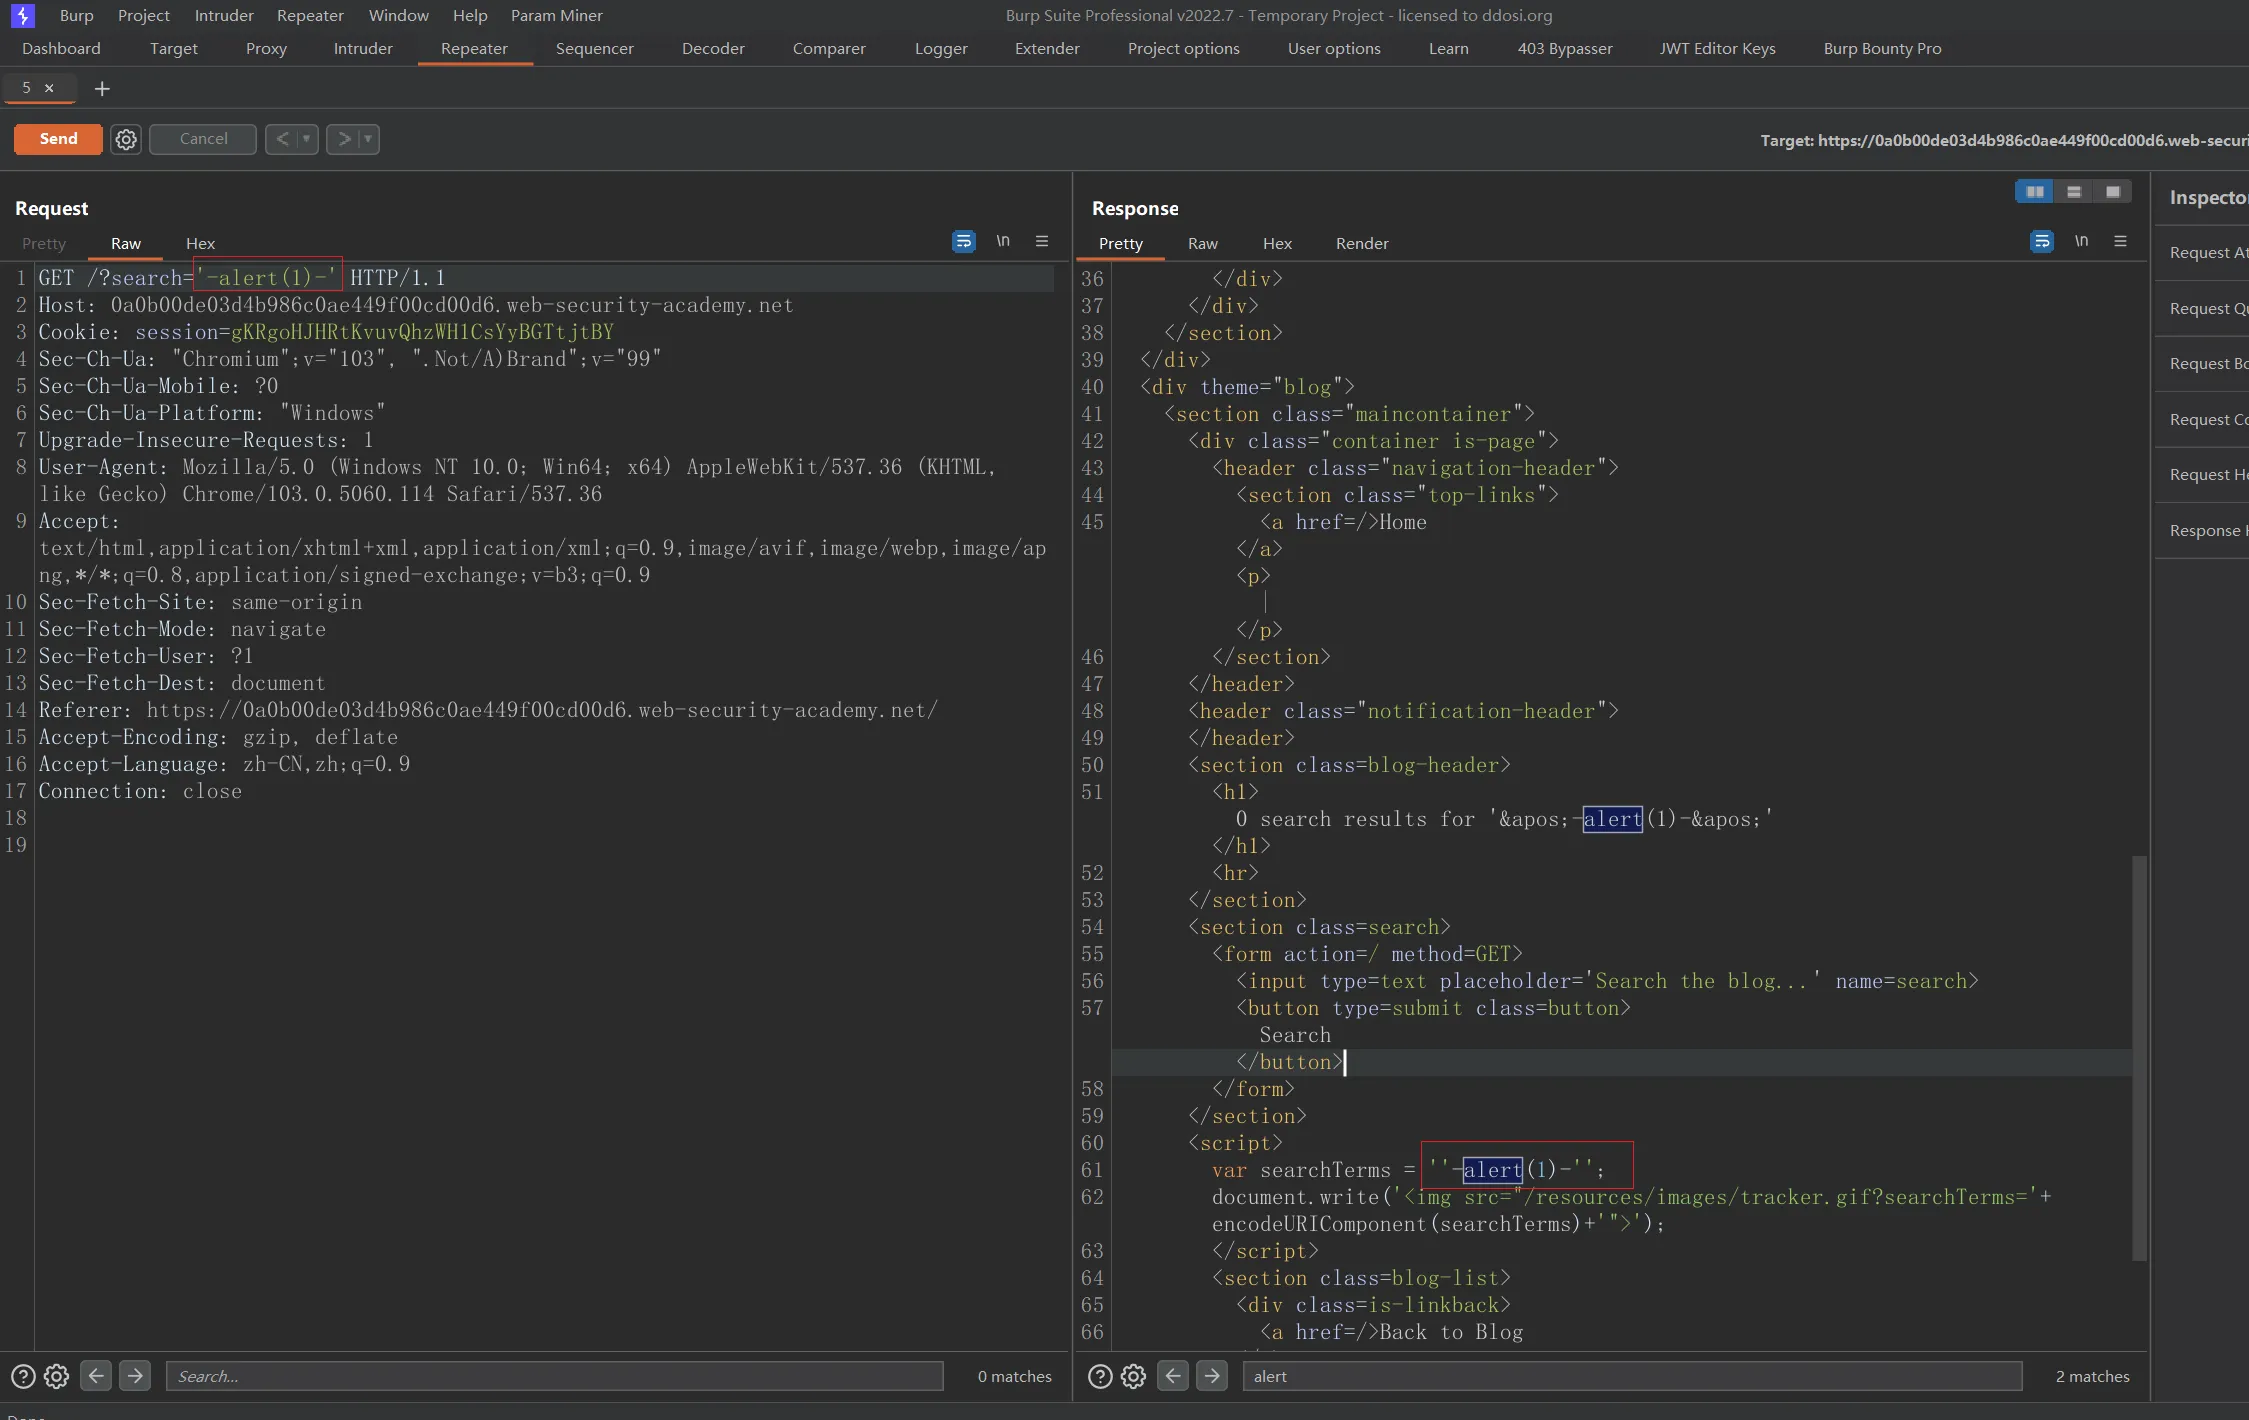Toggle non-printable characters \n in Request panel
Screen dimensions: 2249x1420
pos(1003,241)
